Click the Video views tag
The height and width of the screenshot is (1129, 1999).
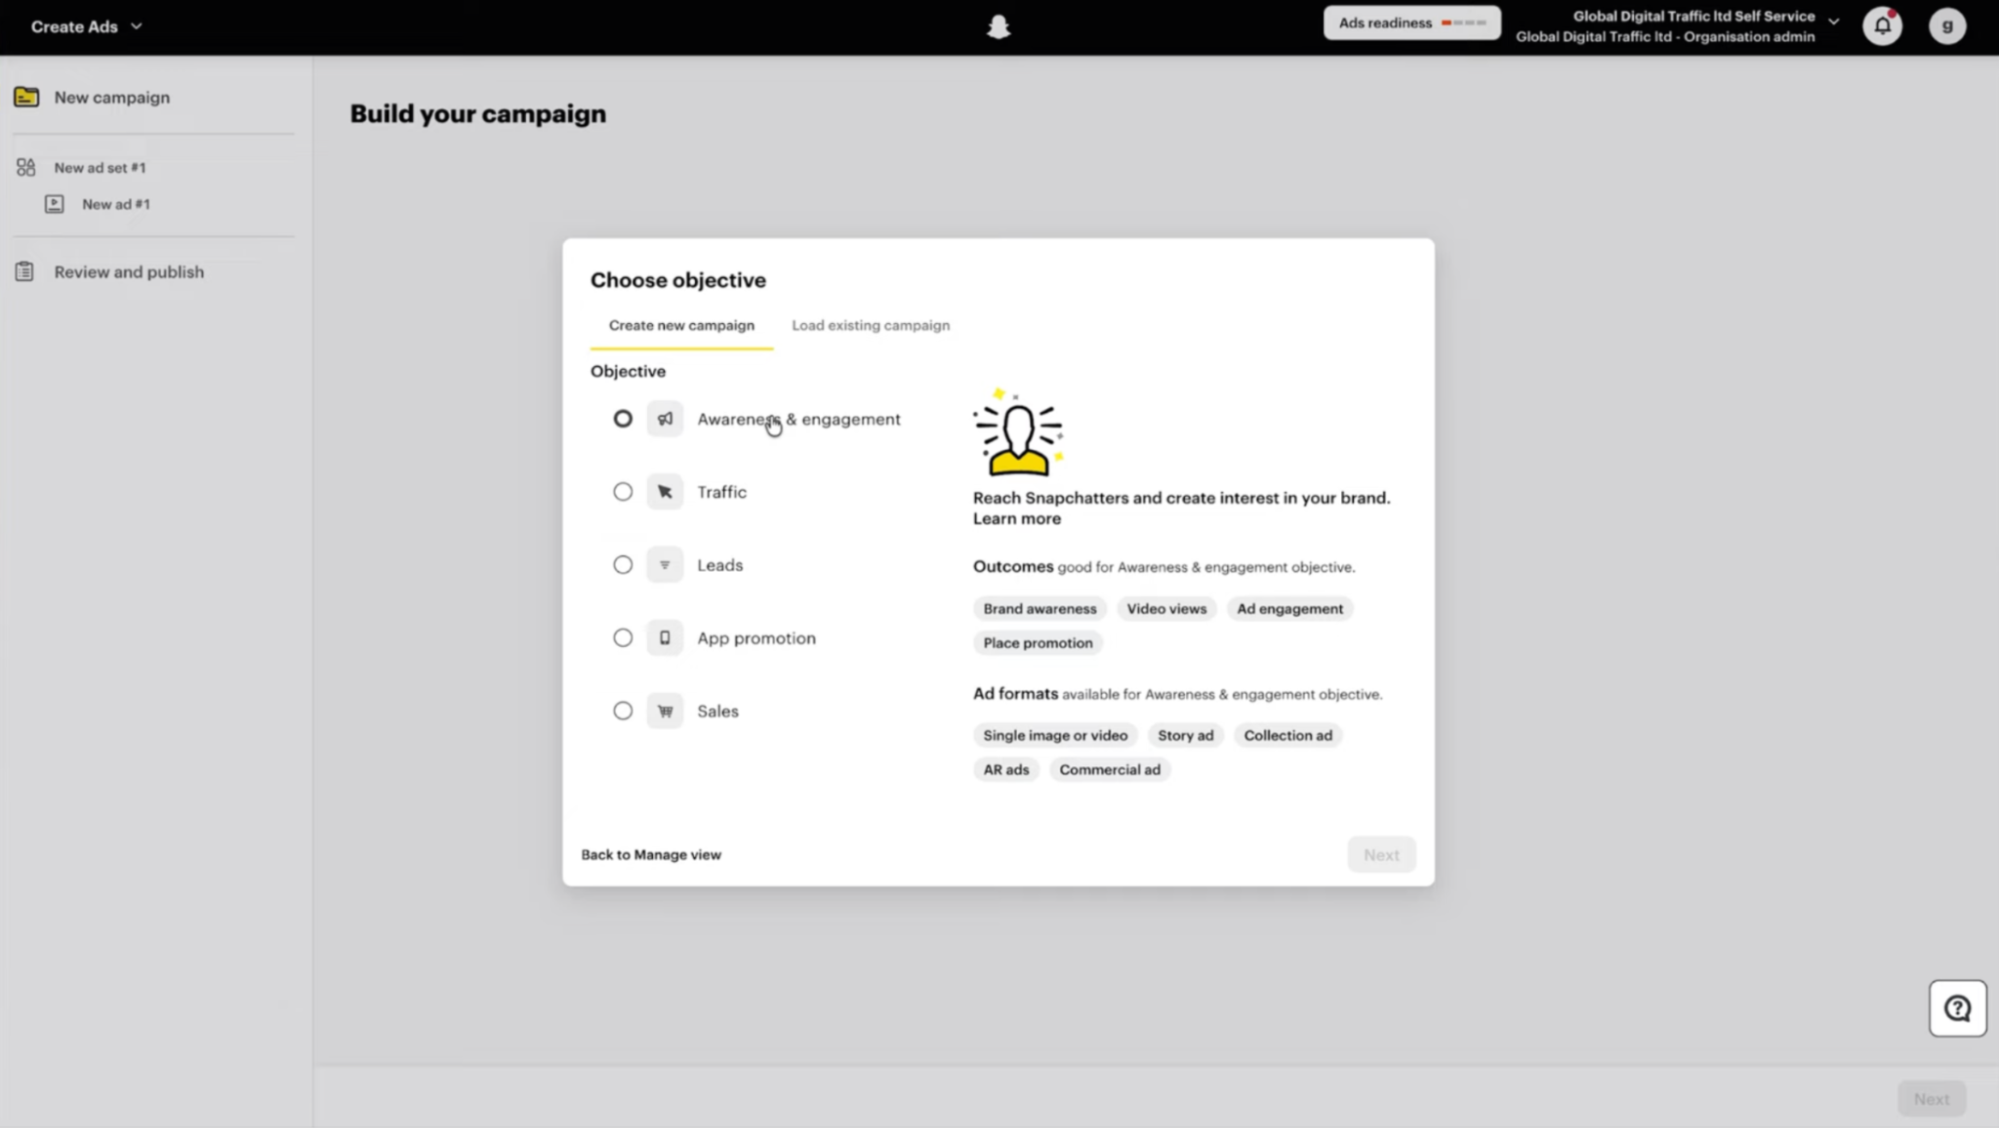click(x=1166, y=609)
